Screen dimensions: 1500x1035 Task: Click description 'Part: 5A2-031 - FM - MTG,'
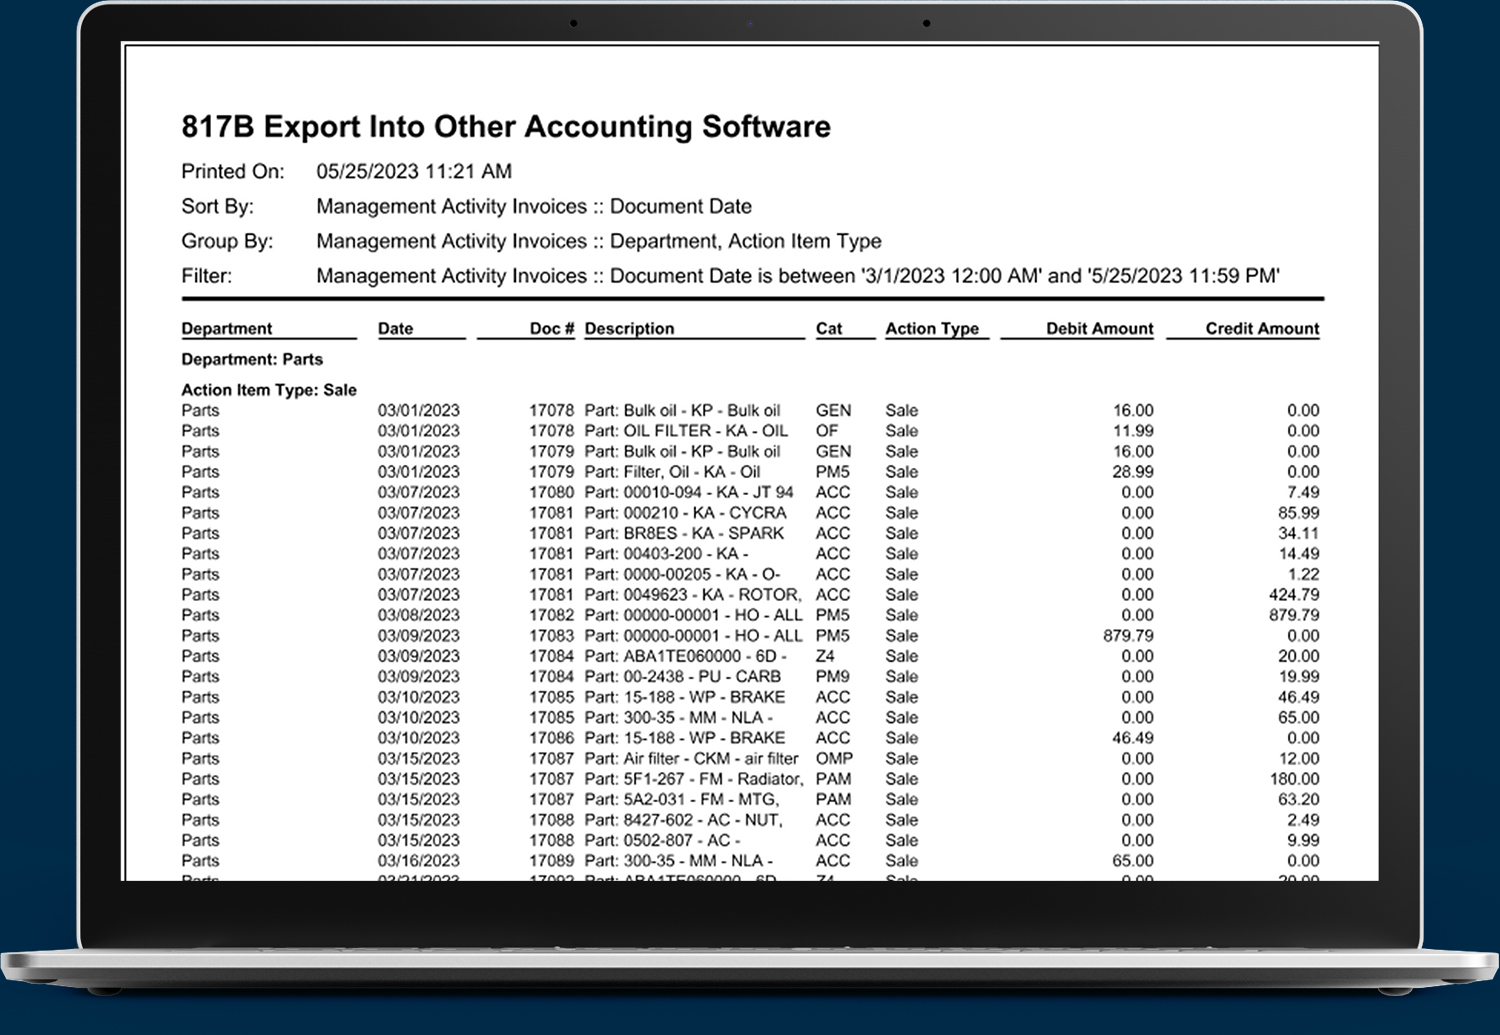(x=682, y=800)
